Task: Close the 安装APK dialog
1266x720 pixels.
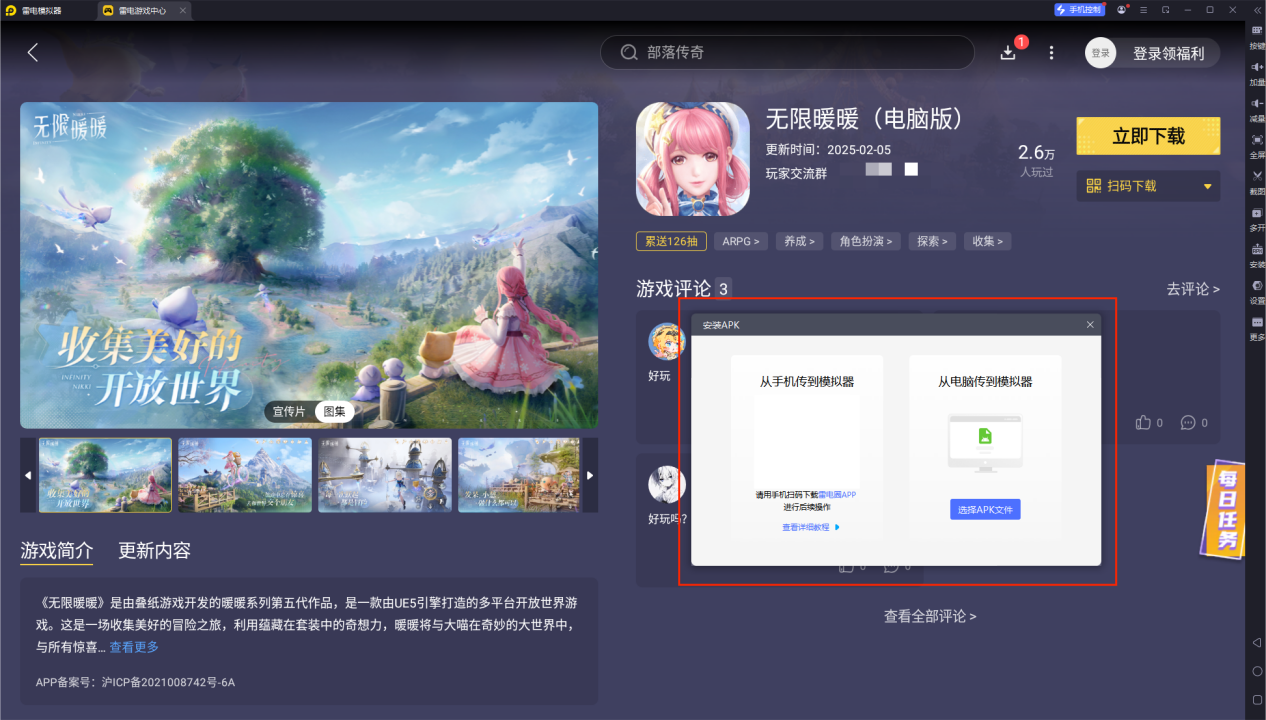Action: (1090, 325)
